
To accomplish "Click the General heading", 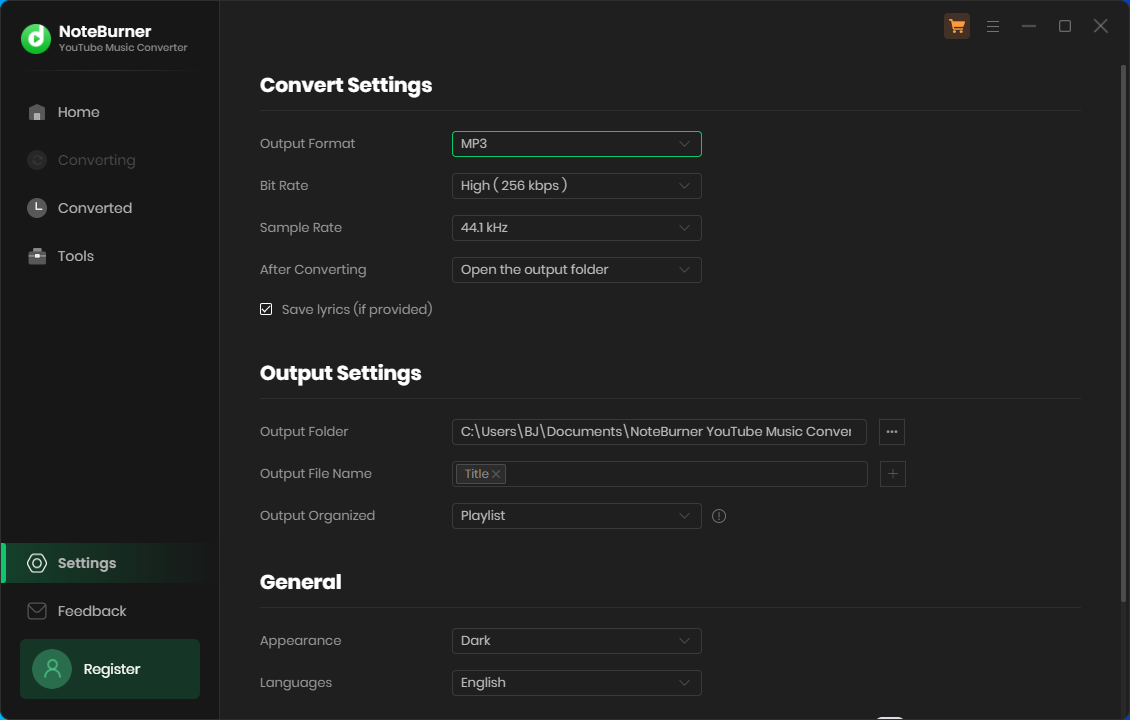I will pyautogui.click(x=301, y=582).
